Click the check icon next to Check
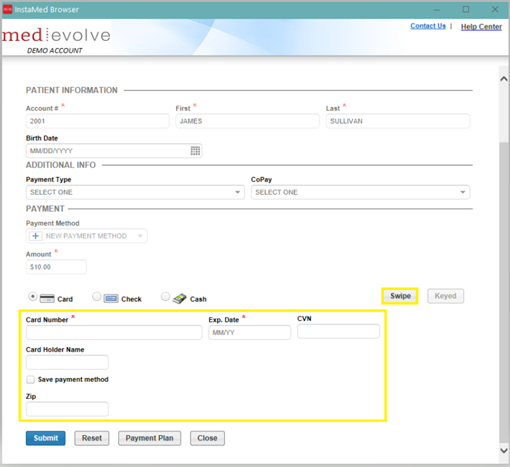The height and width of the screenshot is (467, 510). pyautogui.click(x=111, y=298)
